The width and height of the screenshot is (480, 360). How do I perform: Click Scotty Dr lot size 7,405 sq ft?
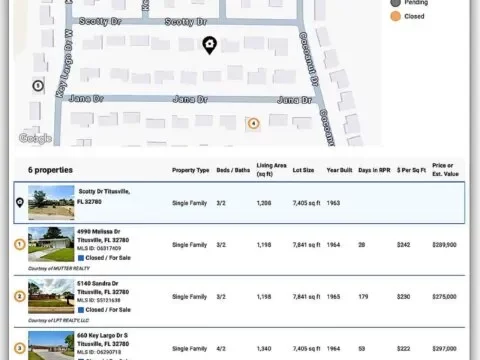(307, 203)
